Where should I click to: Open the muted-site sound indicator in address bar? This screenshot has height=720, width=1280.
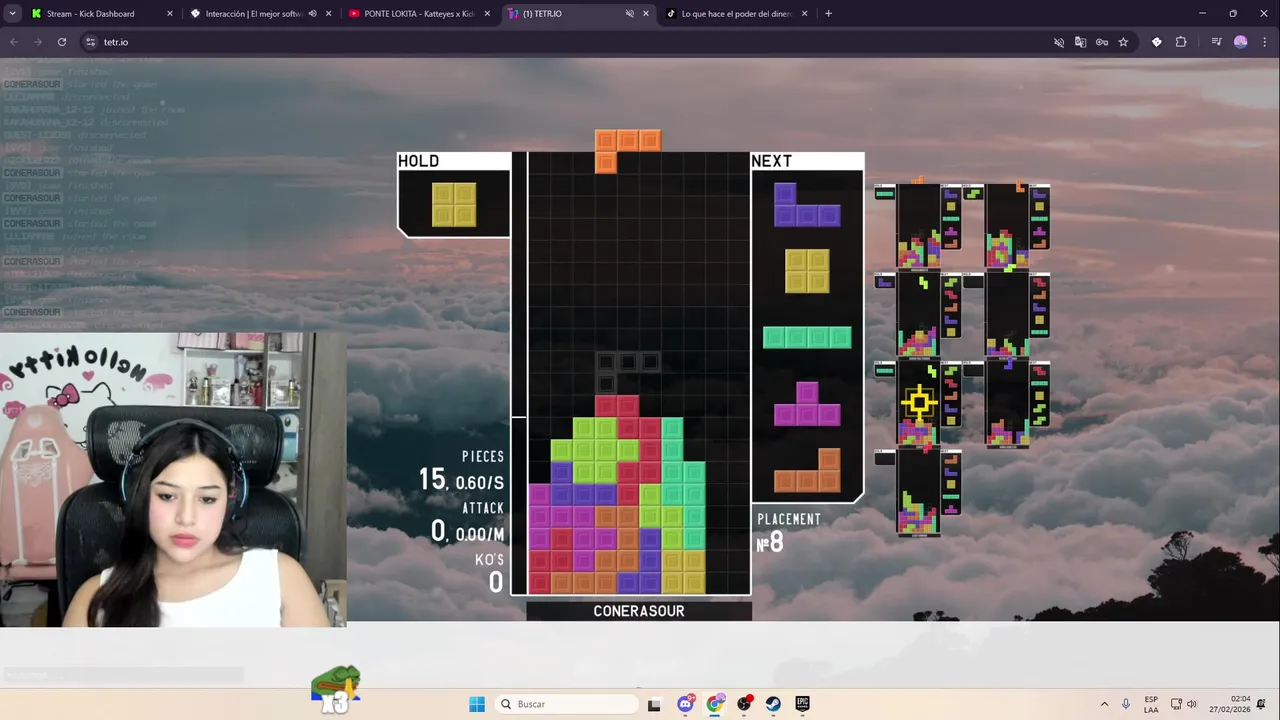[1059, 42]
